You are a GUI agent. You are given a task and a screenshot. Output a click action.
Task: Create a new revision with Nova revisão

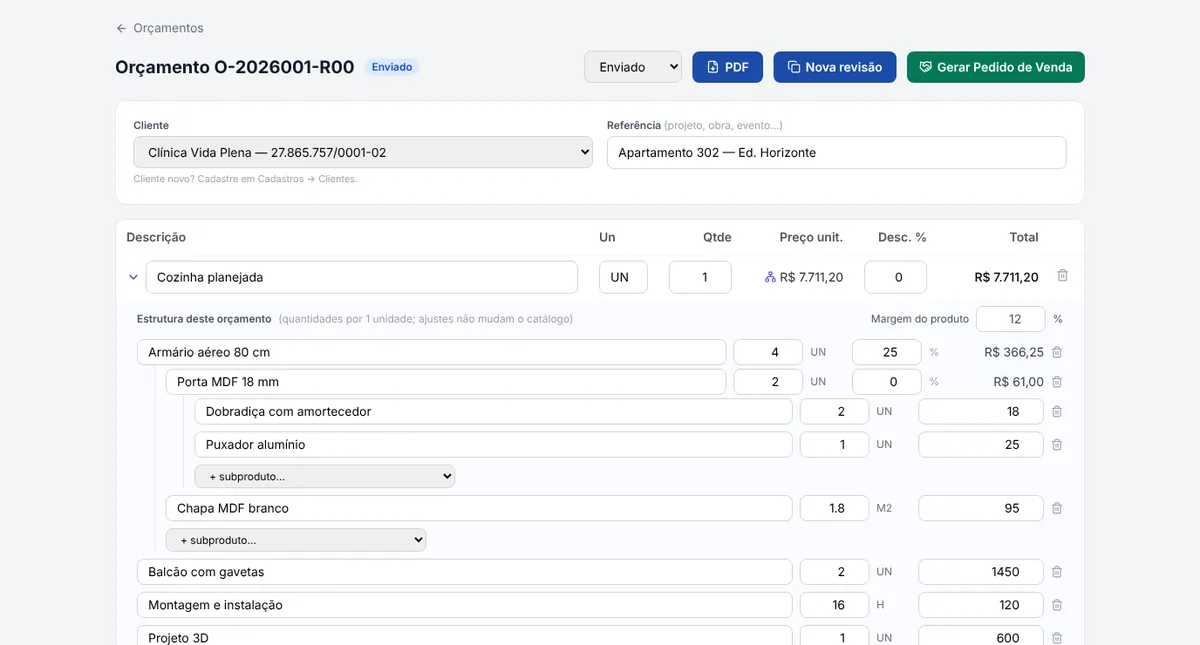tap(835, 67)
